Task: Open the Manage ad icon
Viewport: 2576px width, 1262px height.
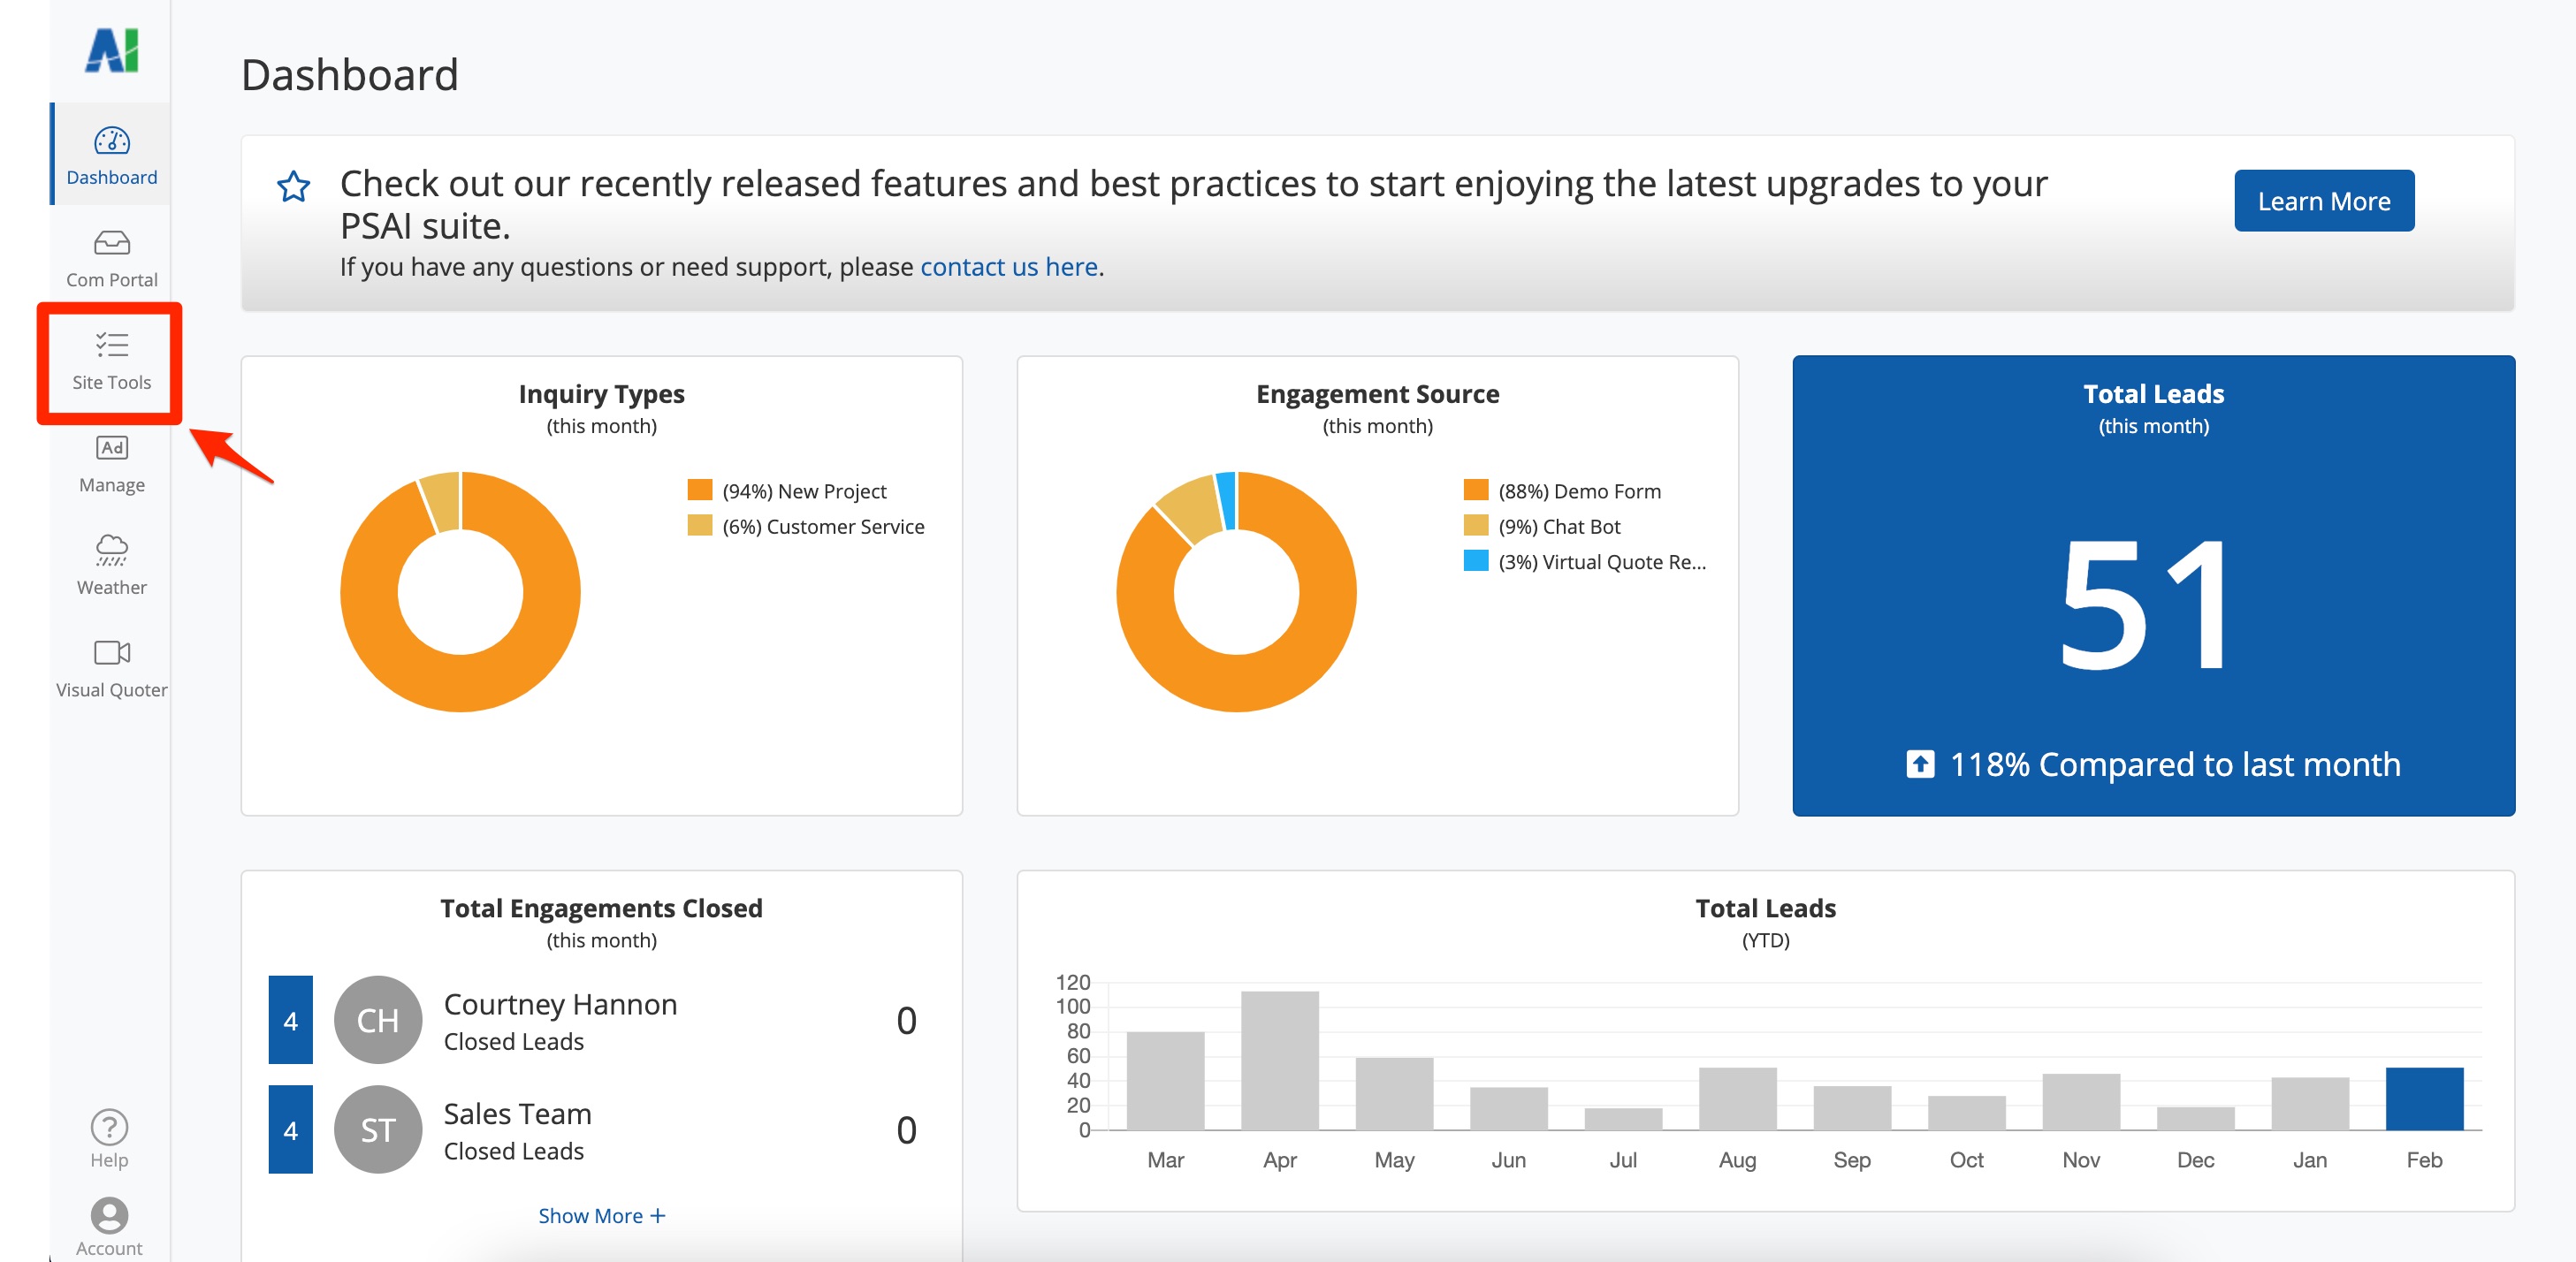Action: coord(111,448)
